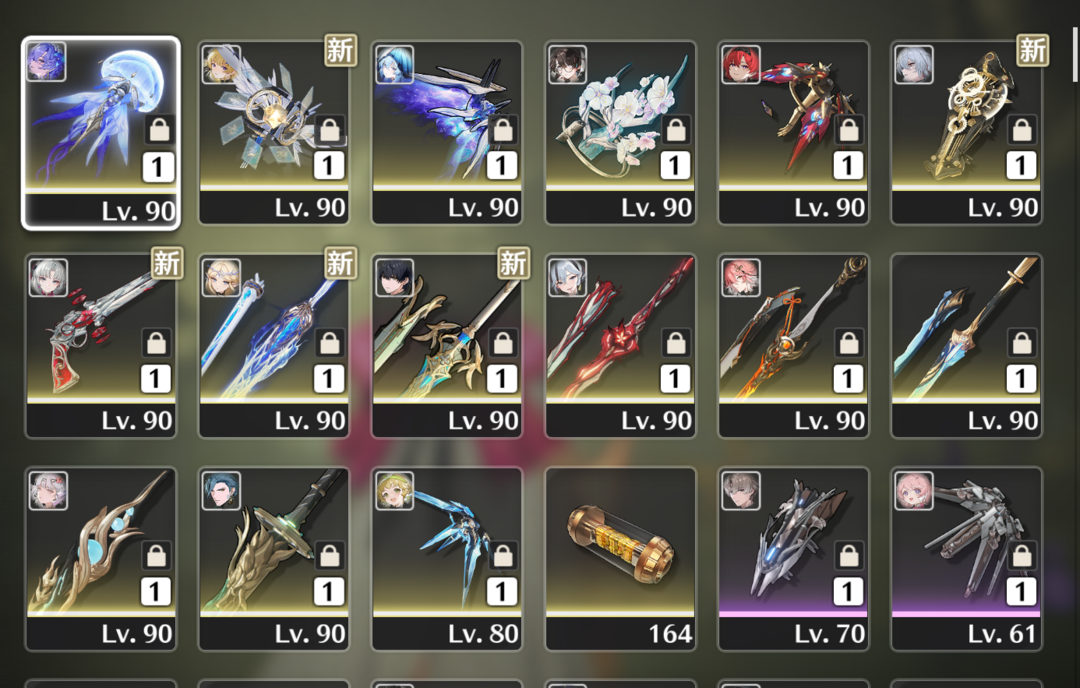Select the red and silver revolver pistol
Viewport: 1080px width, 688px height.
(x=101, y=346)
